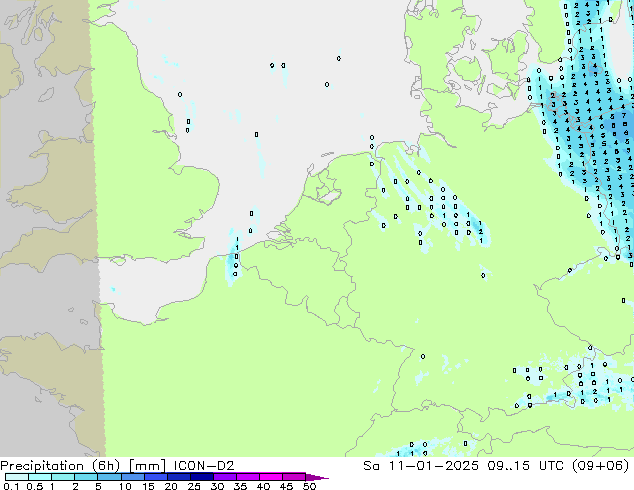Click the magenta legend swatch between 40 and 45

[271, 477]
